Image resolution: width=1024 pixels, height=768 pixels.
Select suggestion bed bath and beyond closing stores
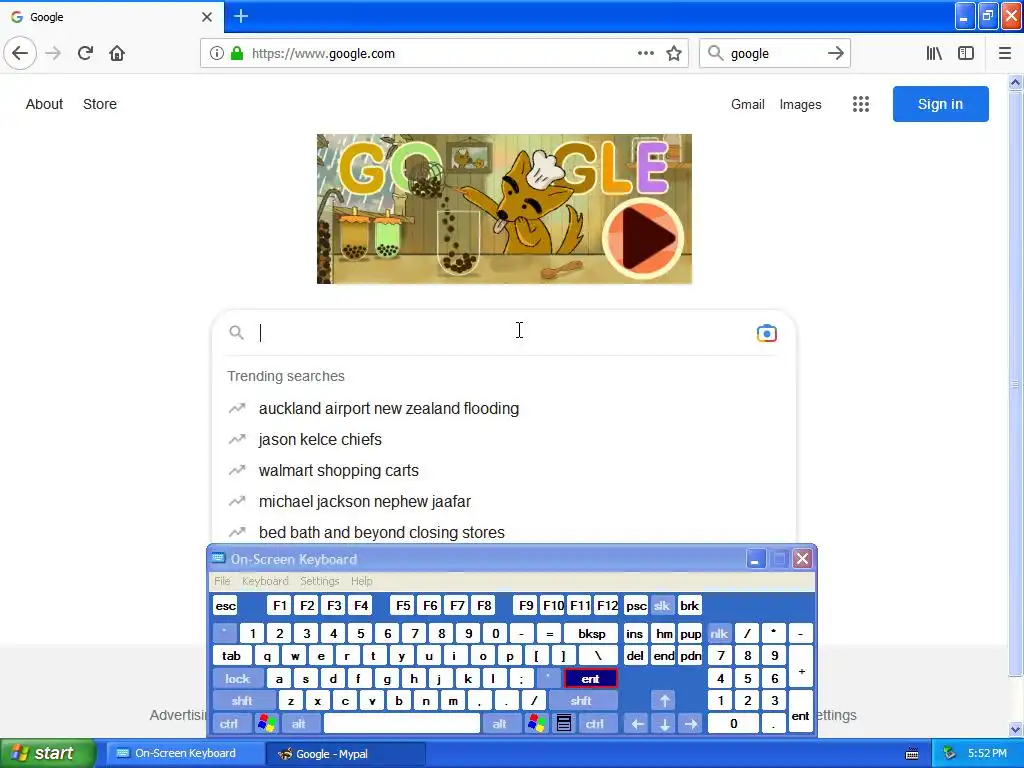pyautogui.click(x=504, y=532)
